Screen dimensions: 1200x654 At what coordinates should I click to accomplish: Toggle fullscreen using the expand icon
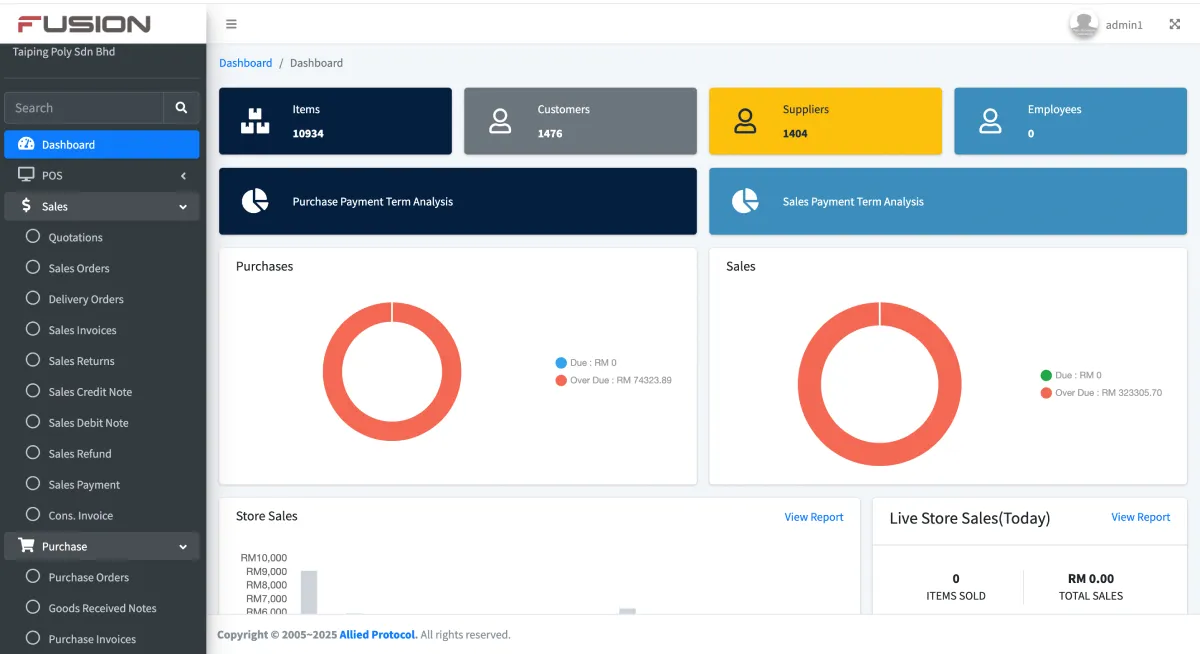1174,23
